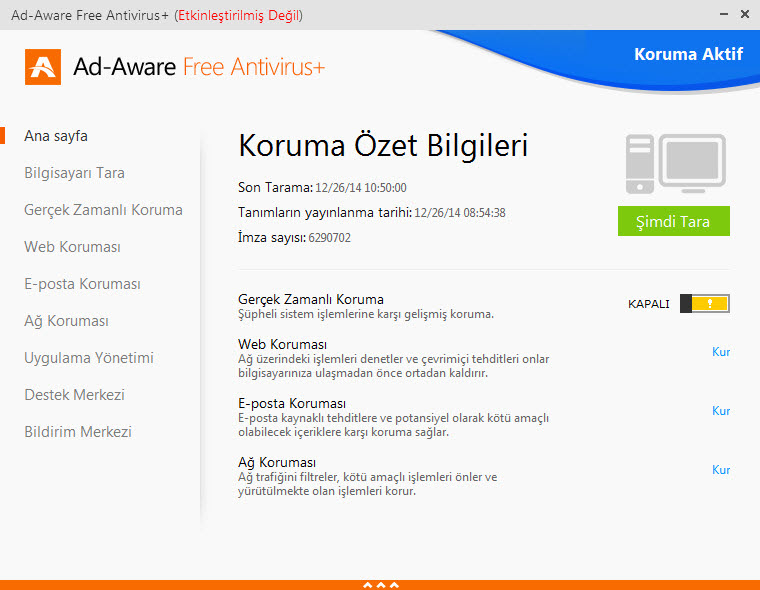
Task: Click the Etkinleştirilmiş Değil title text
Action: click(238, 16)
